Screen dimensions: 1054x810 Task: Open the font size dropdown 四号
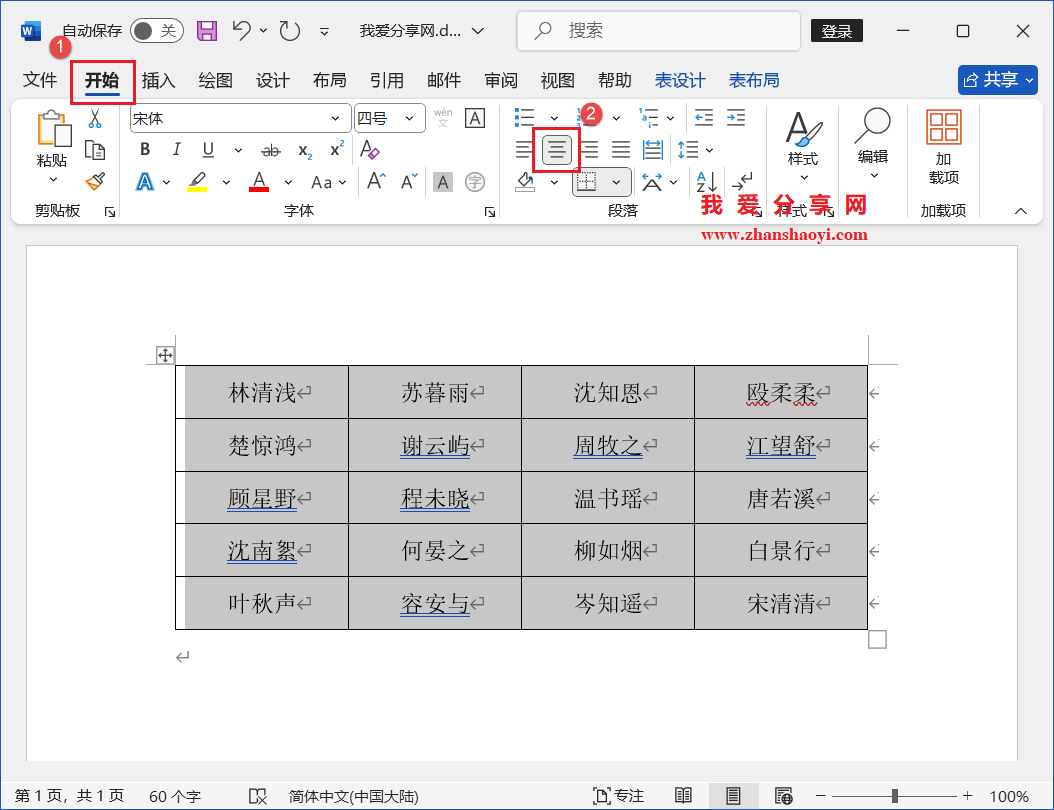pos(409,119)
